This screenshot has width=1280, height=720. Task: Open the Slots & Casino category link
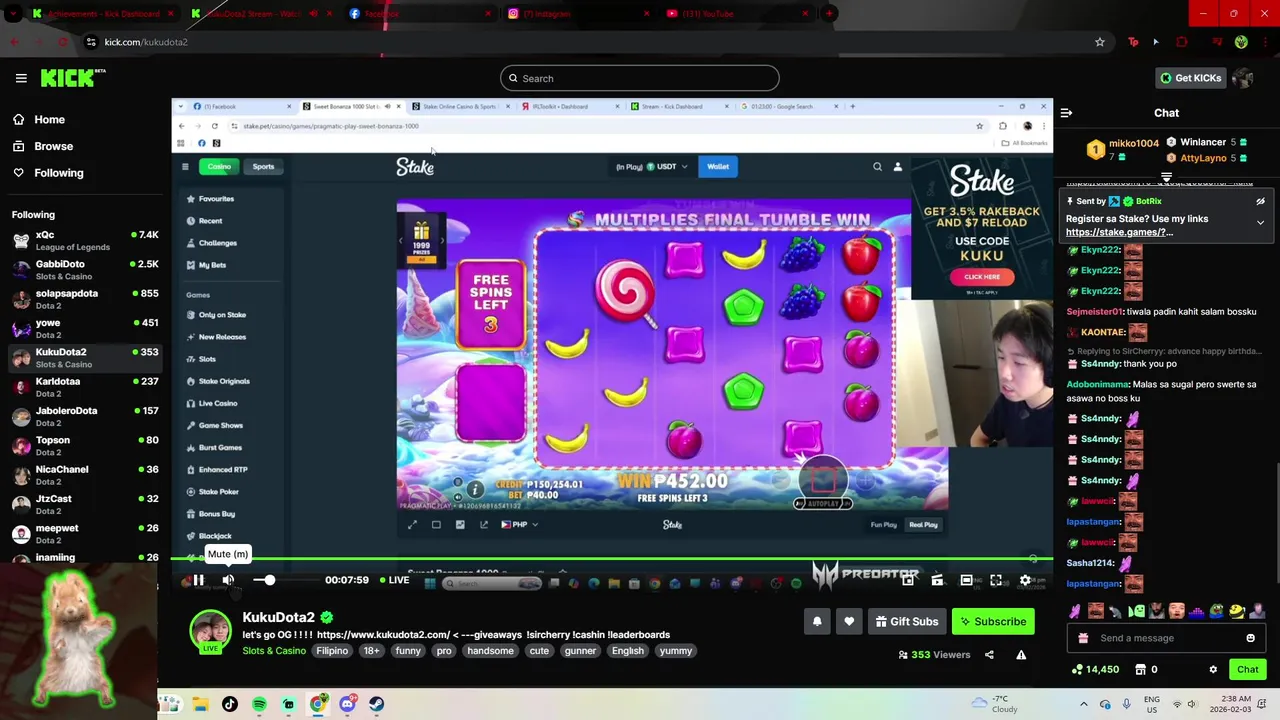(274, 651)
